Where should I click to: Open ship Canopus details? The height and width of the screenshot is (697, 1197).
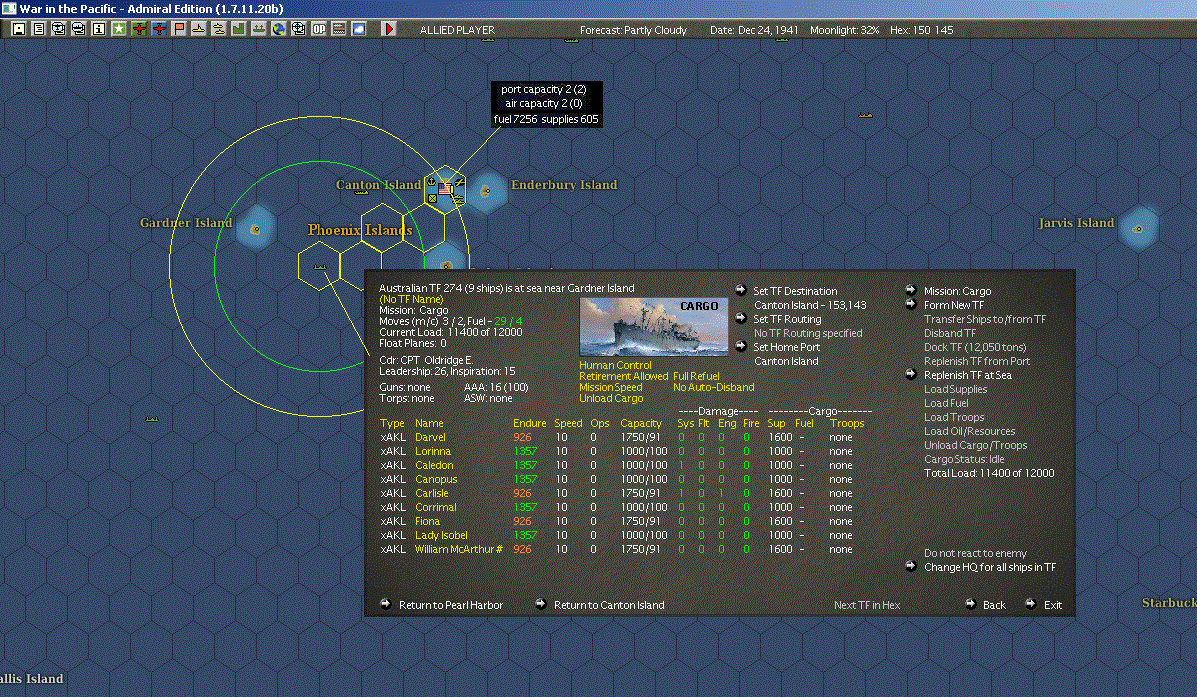(x=436, y=479)
